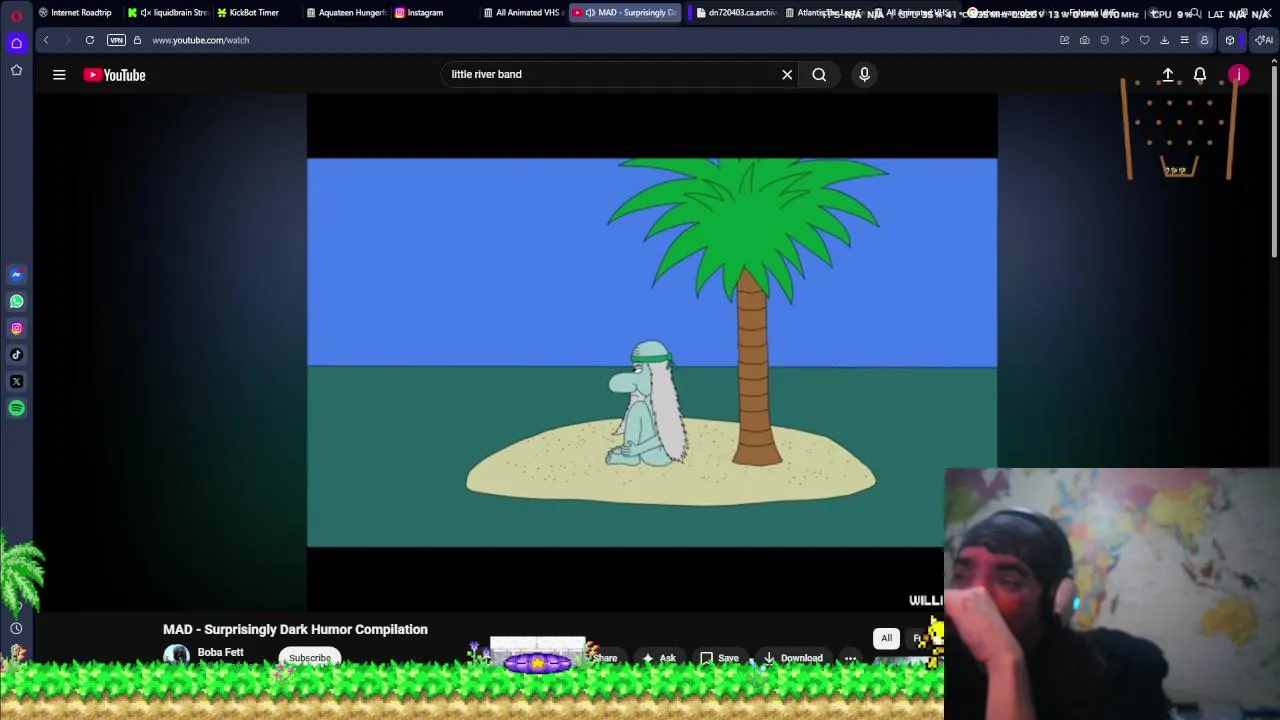
Task: Save the video to a playlist
Action: [x=720, y=658]
